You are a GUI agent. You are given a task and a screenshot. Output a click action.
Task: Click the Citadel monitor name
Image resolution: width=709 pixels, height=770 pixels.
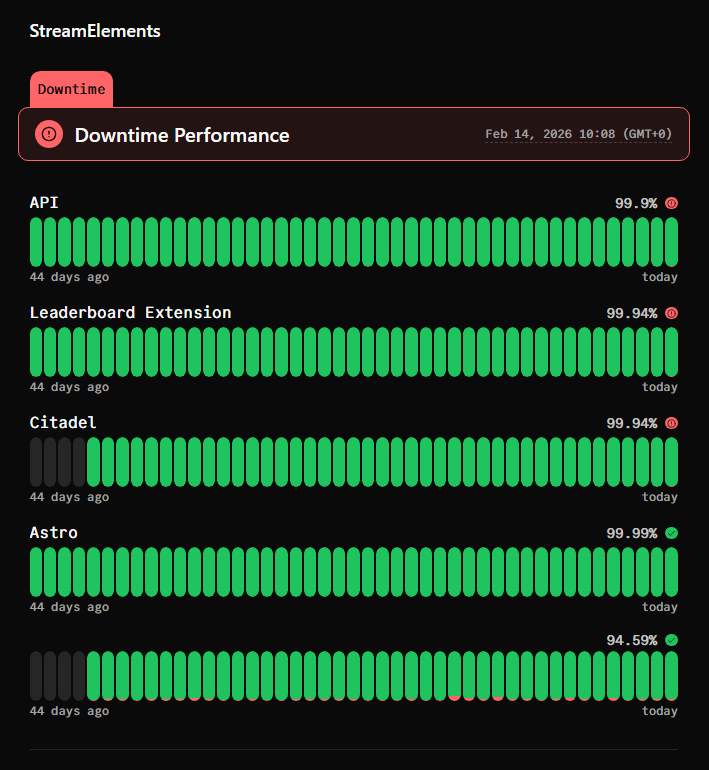coord(63,423)
